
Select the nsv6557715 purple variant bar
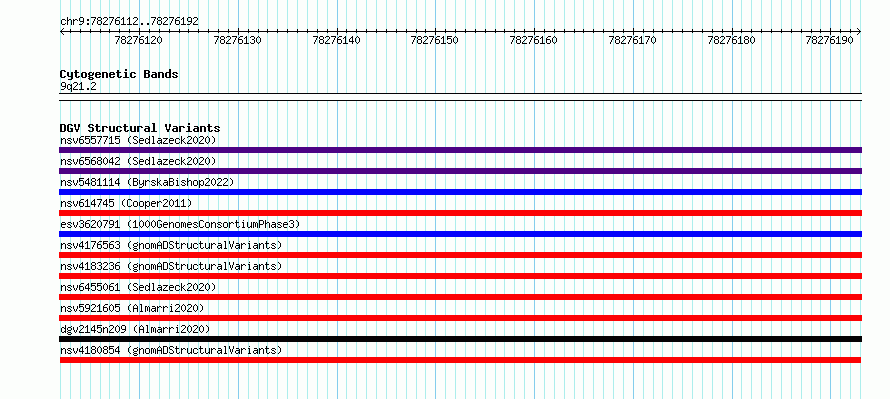(x=460, y=150)
